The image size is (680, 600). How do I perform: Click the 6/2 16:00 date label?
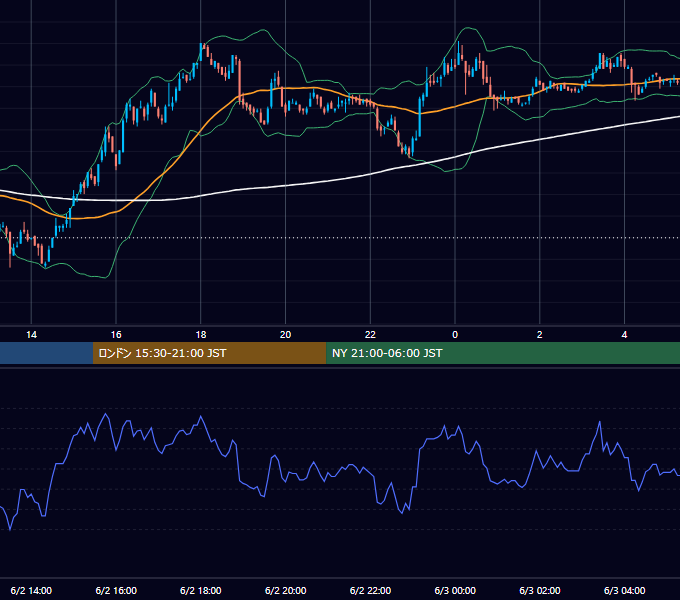(x=116, y=590)
